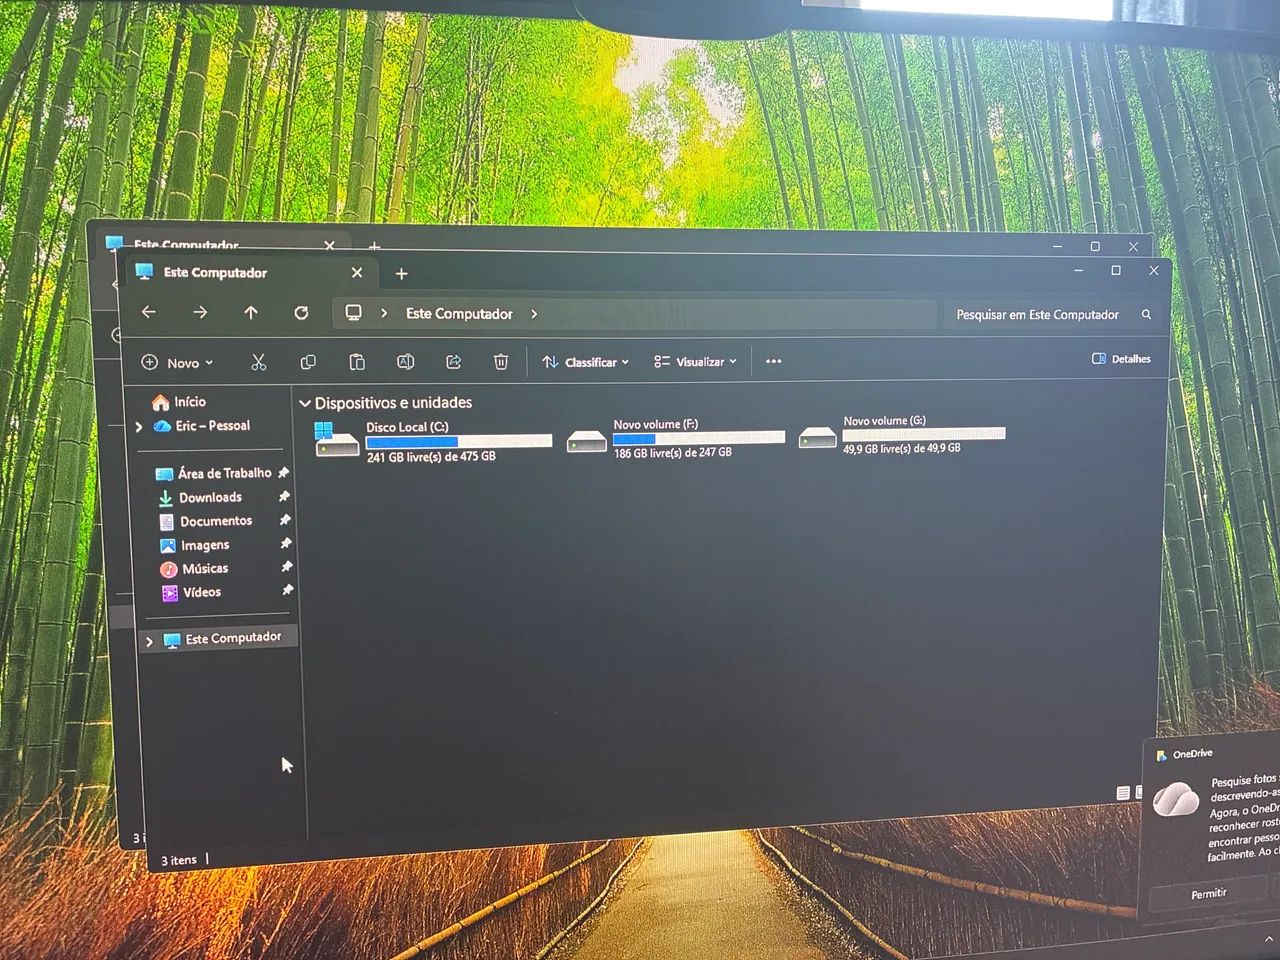
Task: Click the Cut scissors icon
Action: pyautogui.click(x=258, y=362)
